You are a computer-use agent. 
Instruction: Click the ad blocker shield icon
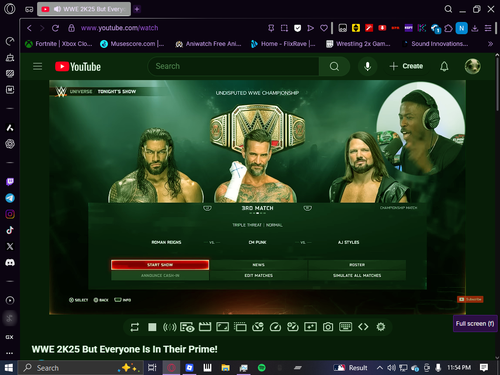click(297, 28)
